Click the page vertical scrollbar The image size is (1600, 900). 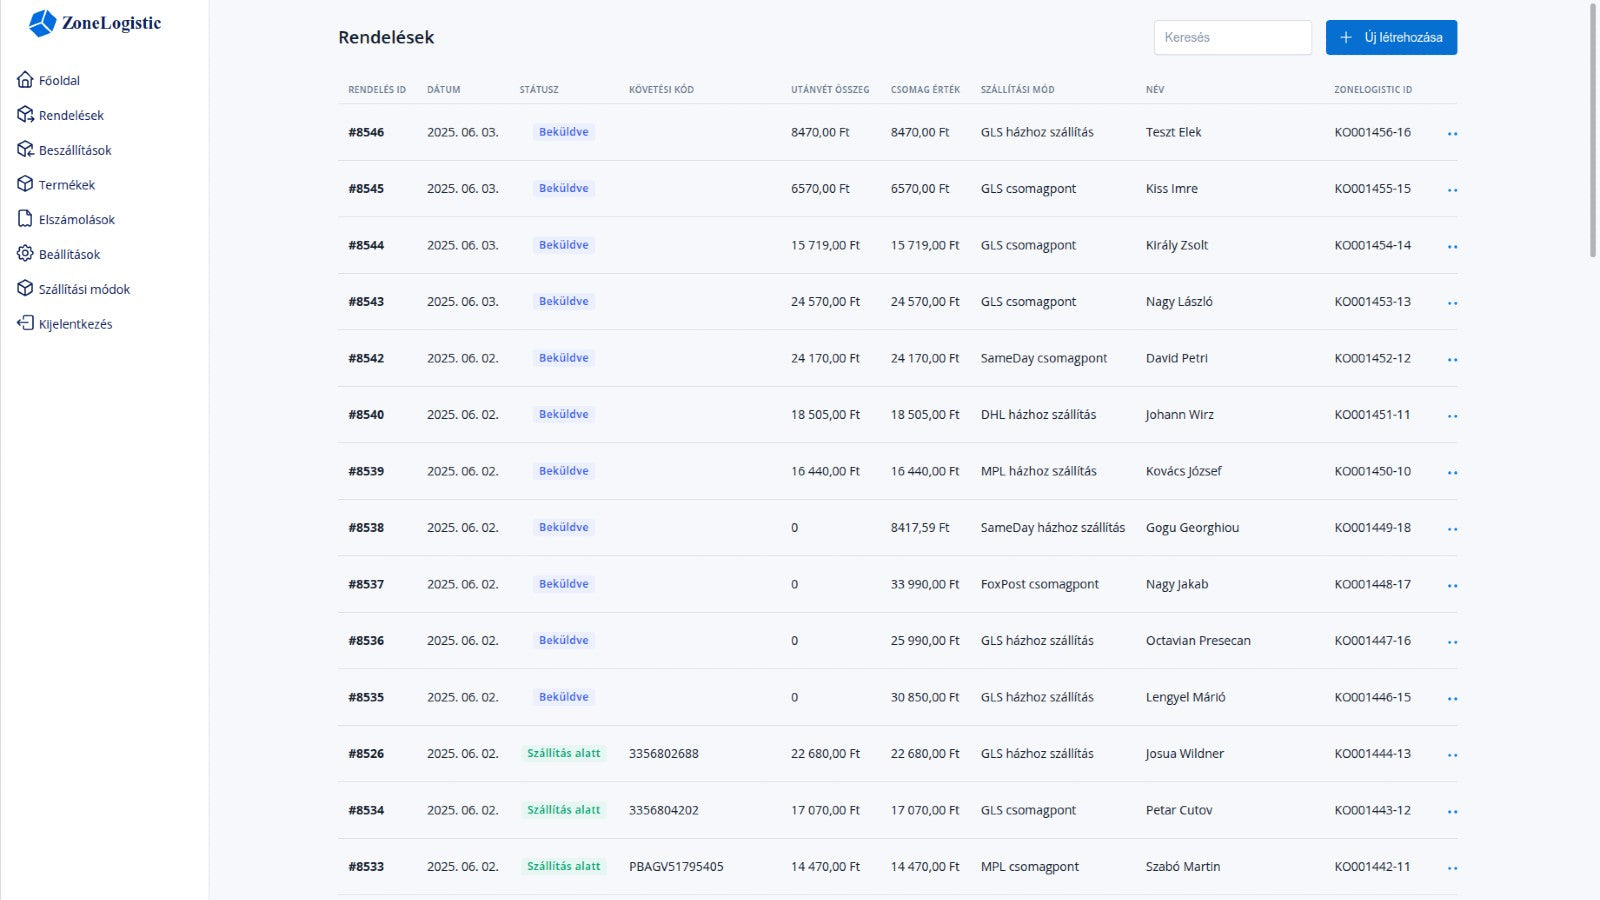[x=1593, y=130]
